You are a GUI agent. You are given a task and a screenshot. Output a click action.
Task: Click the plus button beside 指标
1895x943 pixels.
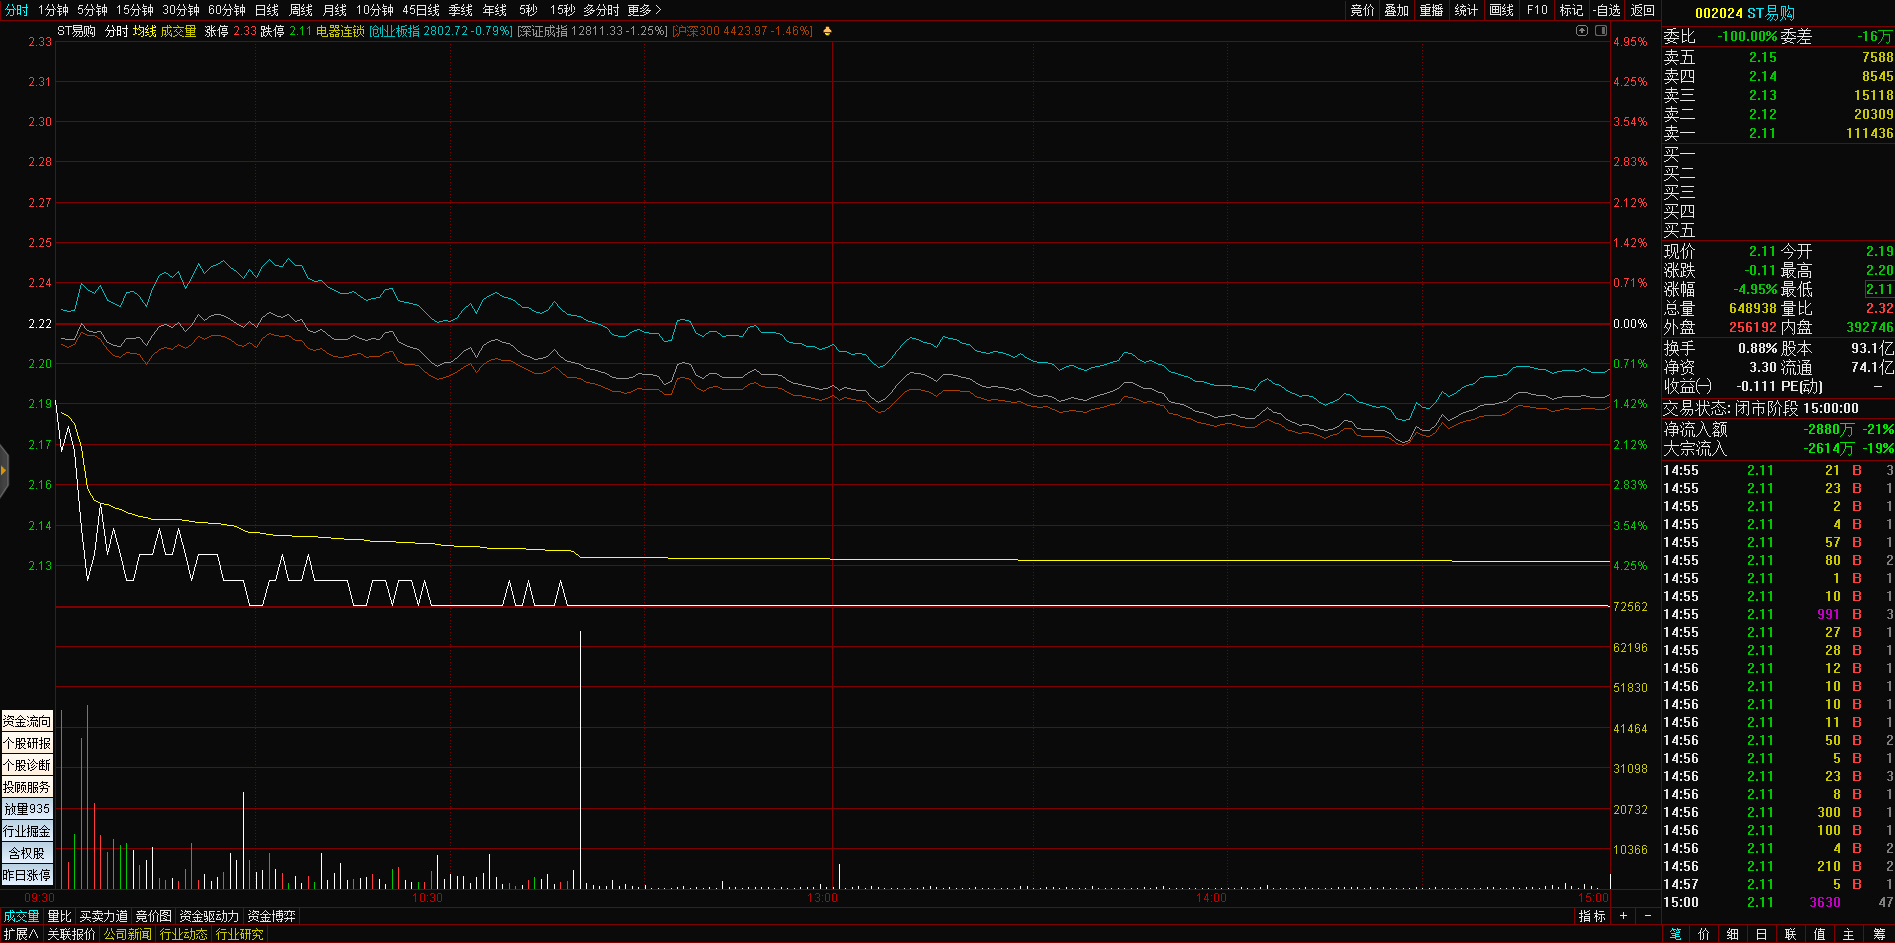[1623, 916]
